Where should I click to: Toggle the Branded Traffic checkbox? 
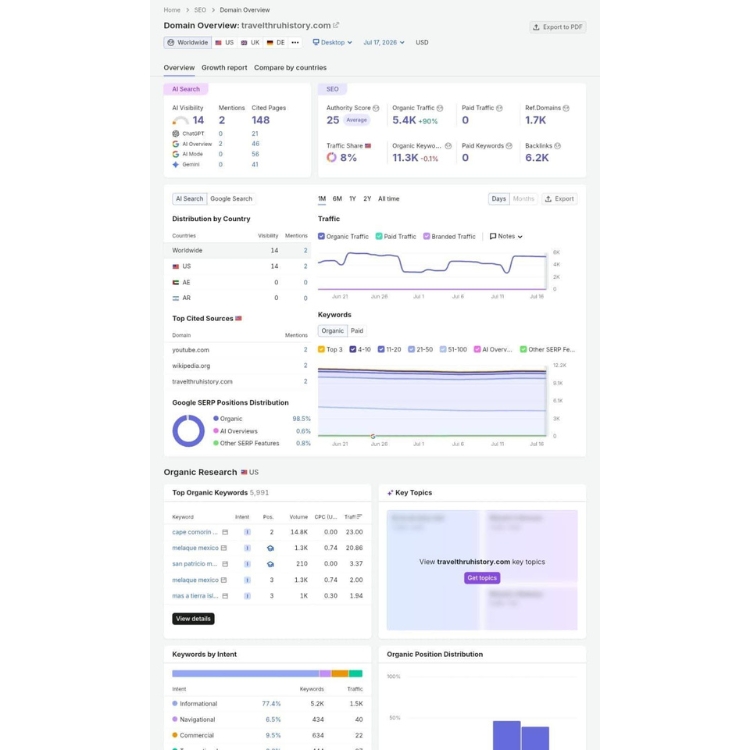[x=427, y=236]
